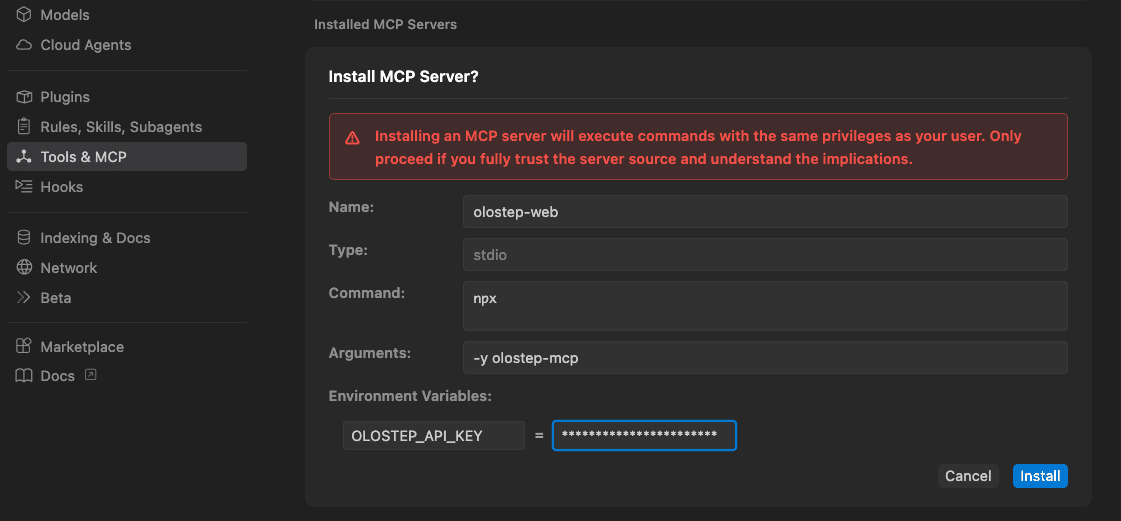This screenshot has height=521, width=1121.
Task: Click the Install MCP Server? dialog title
Action: coord(403,76)
